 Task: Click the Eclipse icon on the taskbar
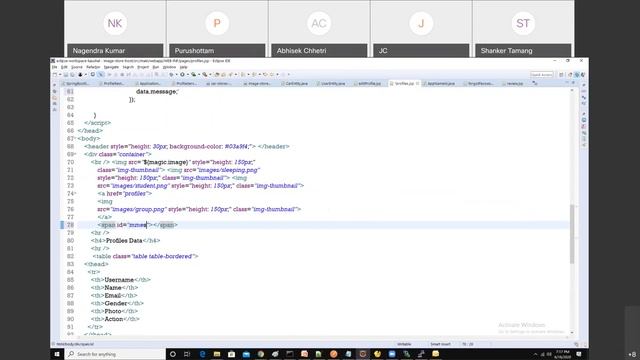click(363, 354)
